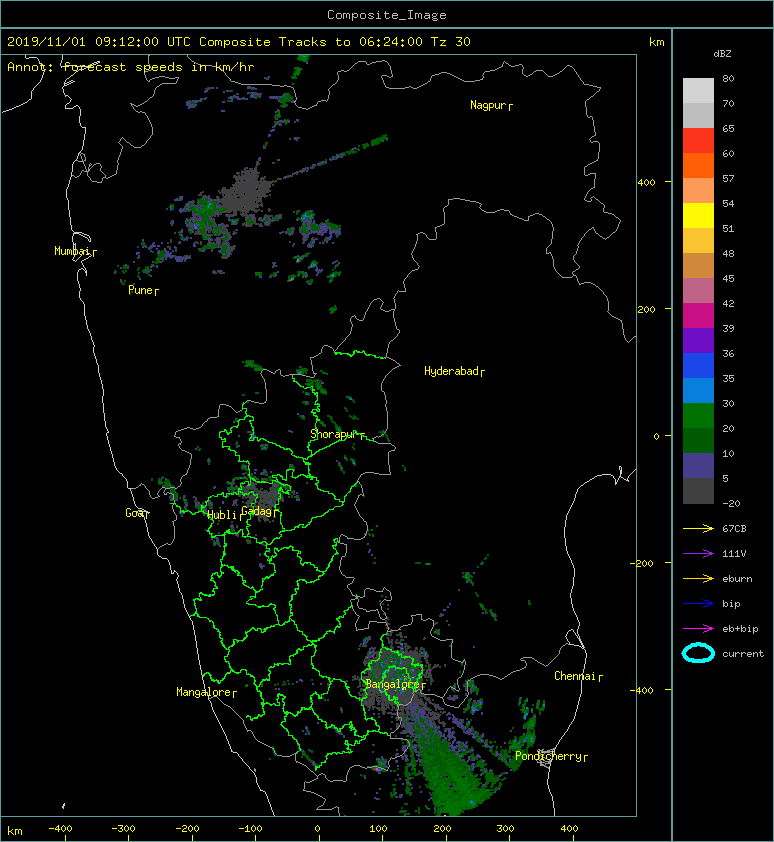Pick the magenta swatch in dBZ scale
The image size is (774, 842).
pos(698,315)
